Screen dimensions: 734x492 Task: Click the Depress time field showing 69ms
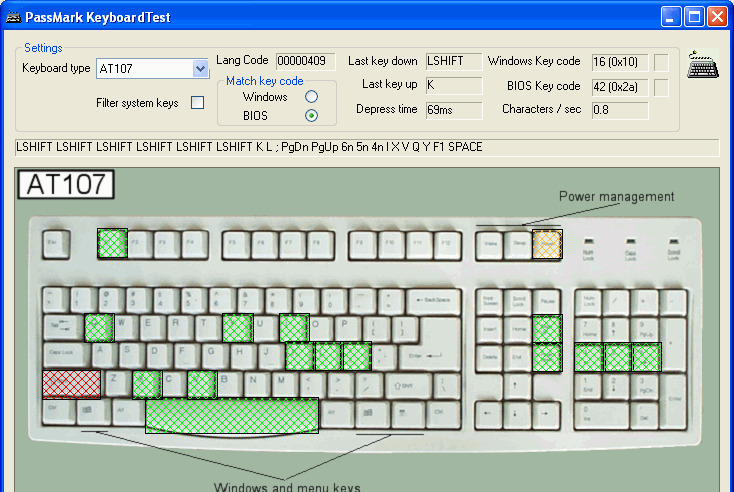pyautogui.click(x=454, y=110)
